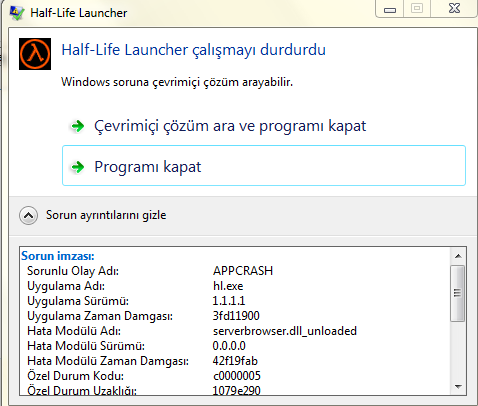Click the details scrollbar thumb
This screenshot has height=406, width=478.
(457, 293)
